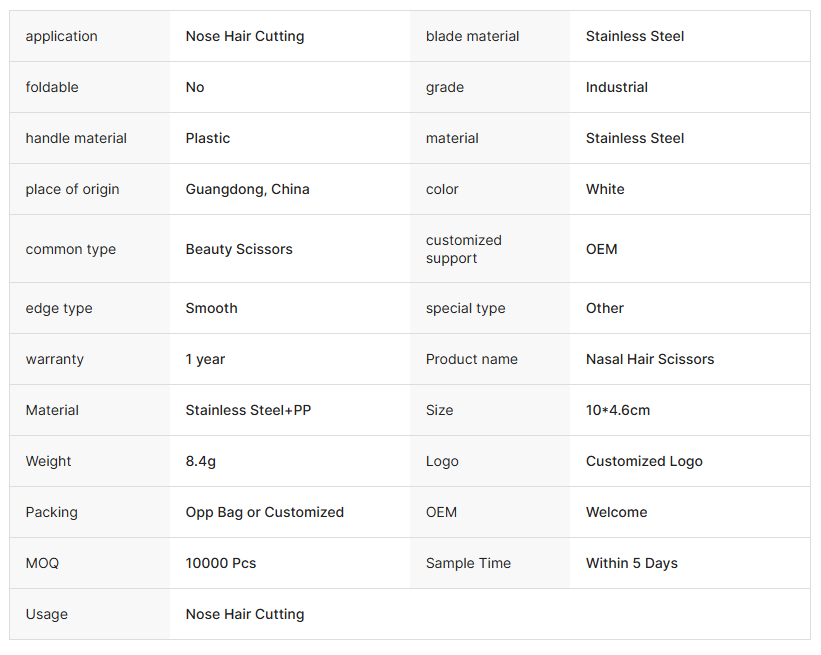Select the '10*4.6cm' size value
The height and width of the screenshot is (655, 821).
[x=618, y=411]
